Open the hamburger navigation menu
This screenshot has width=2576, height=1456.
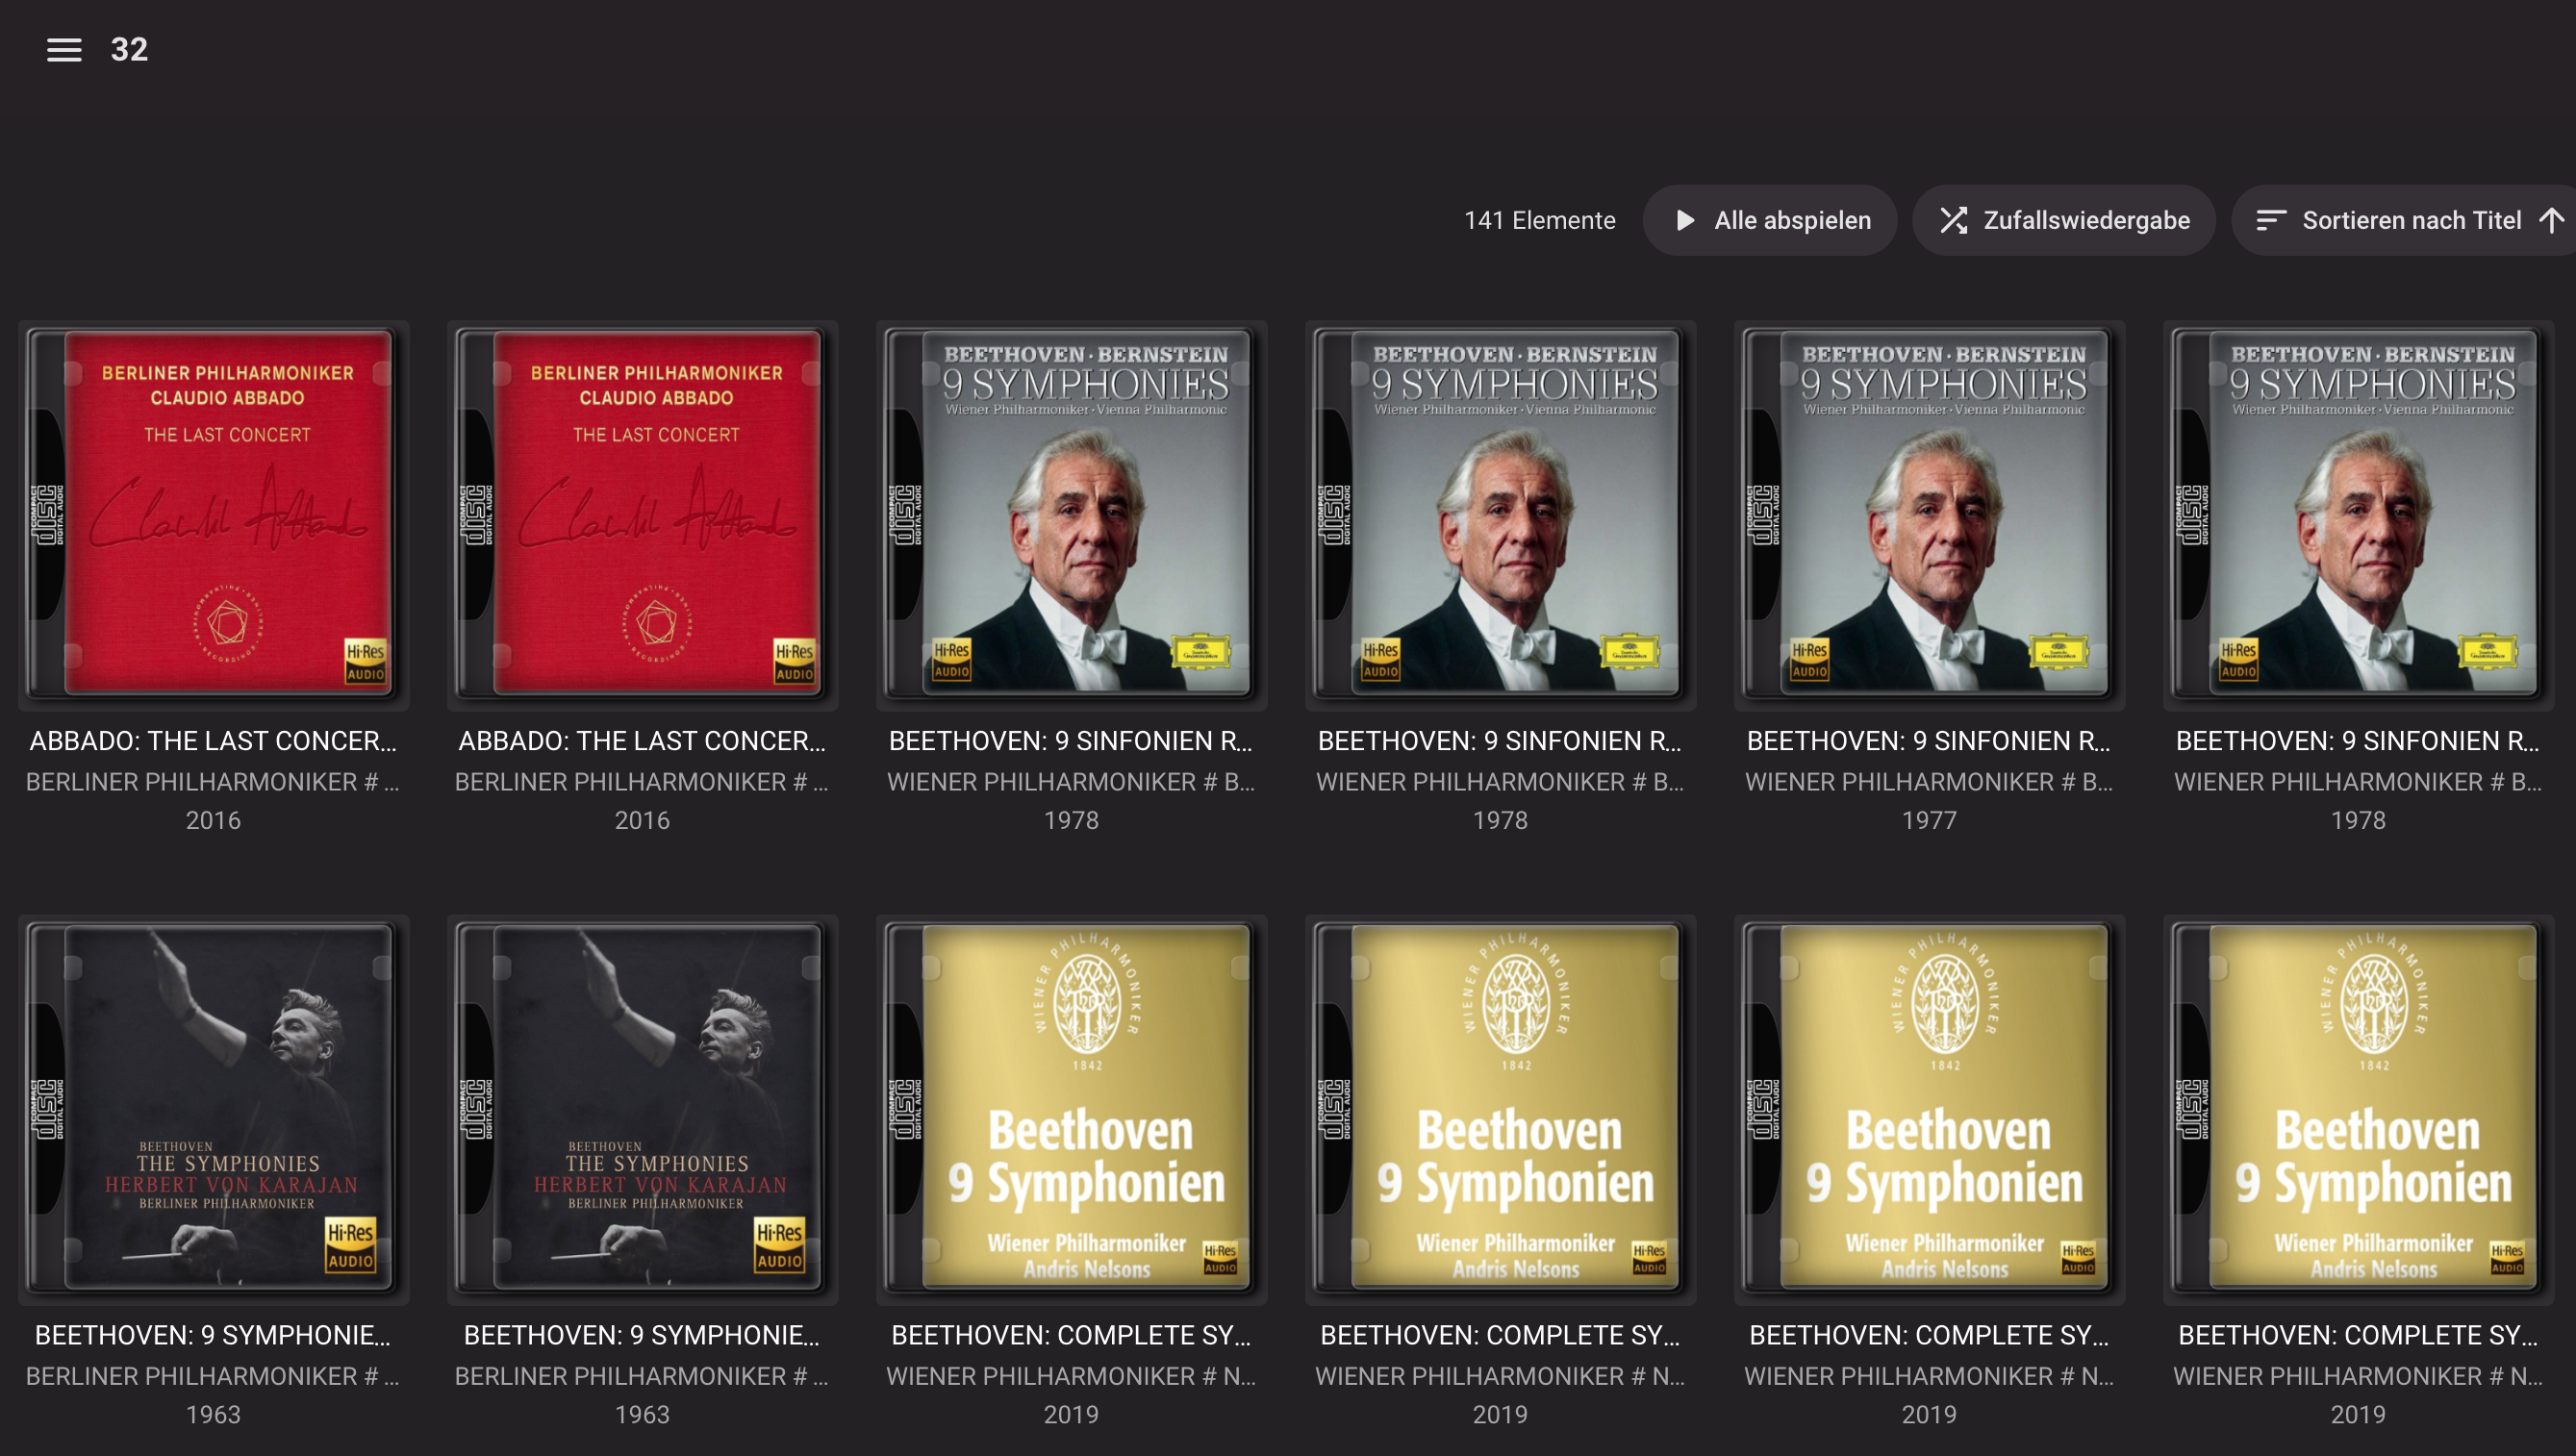coord(64,50)
